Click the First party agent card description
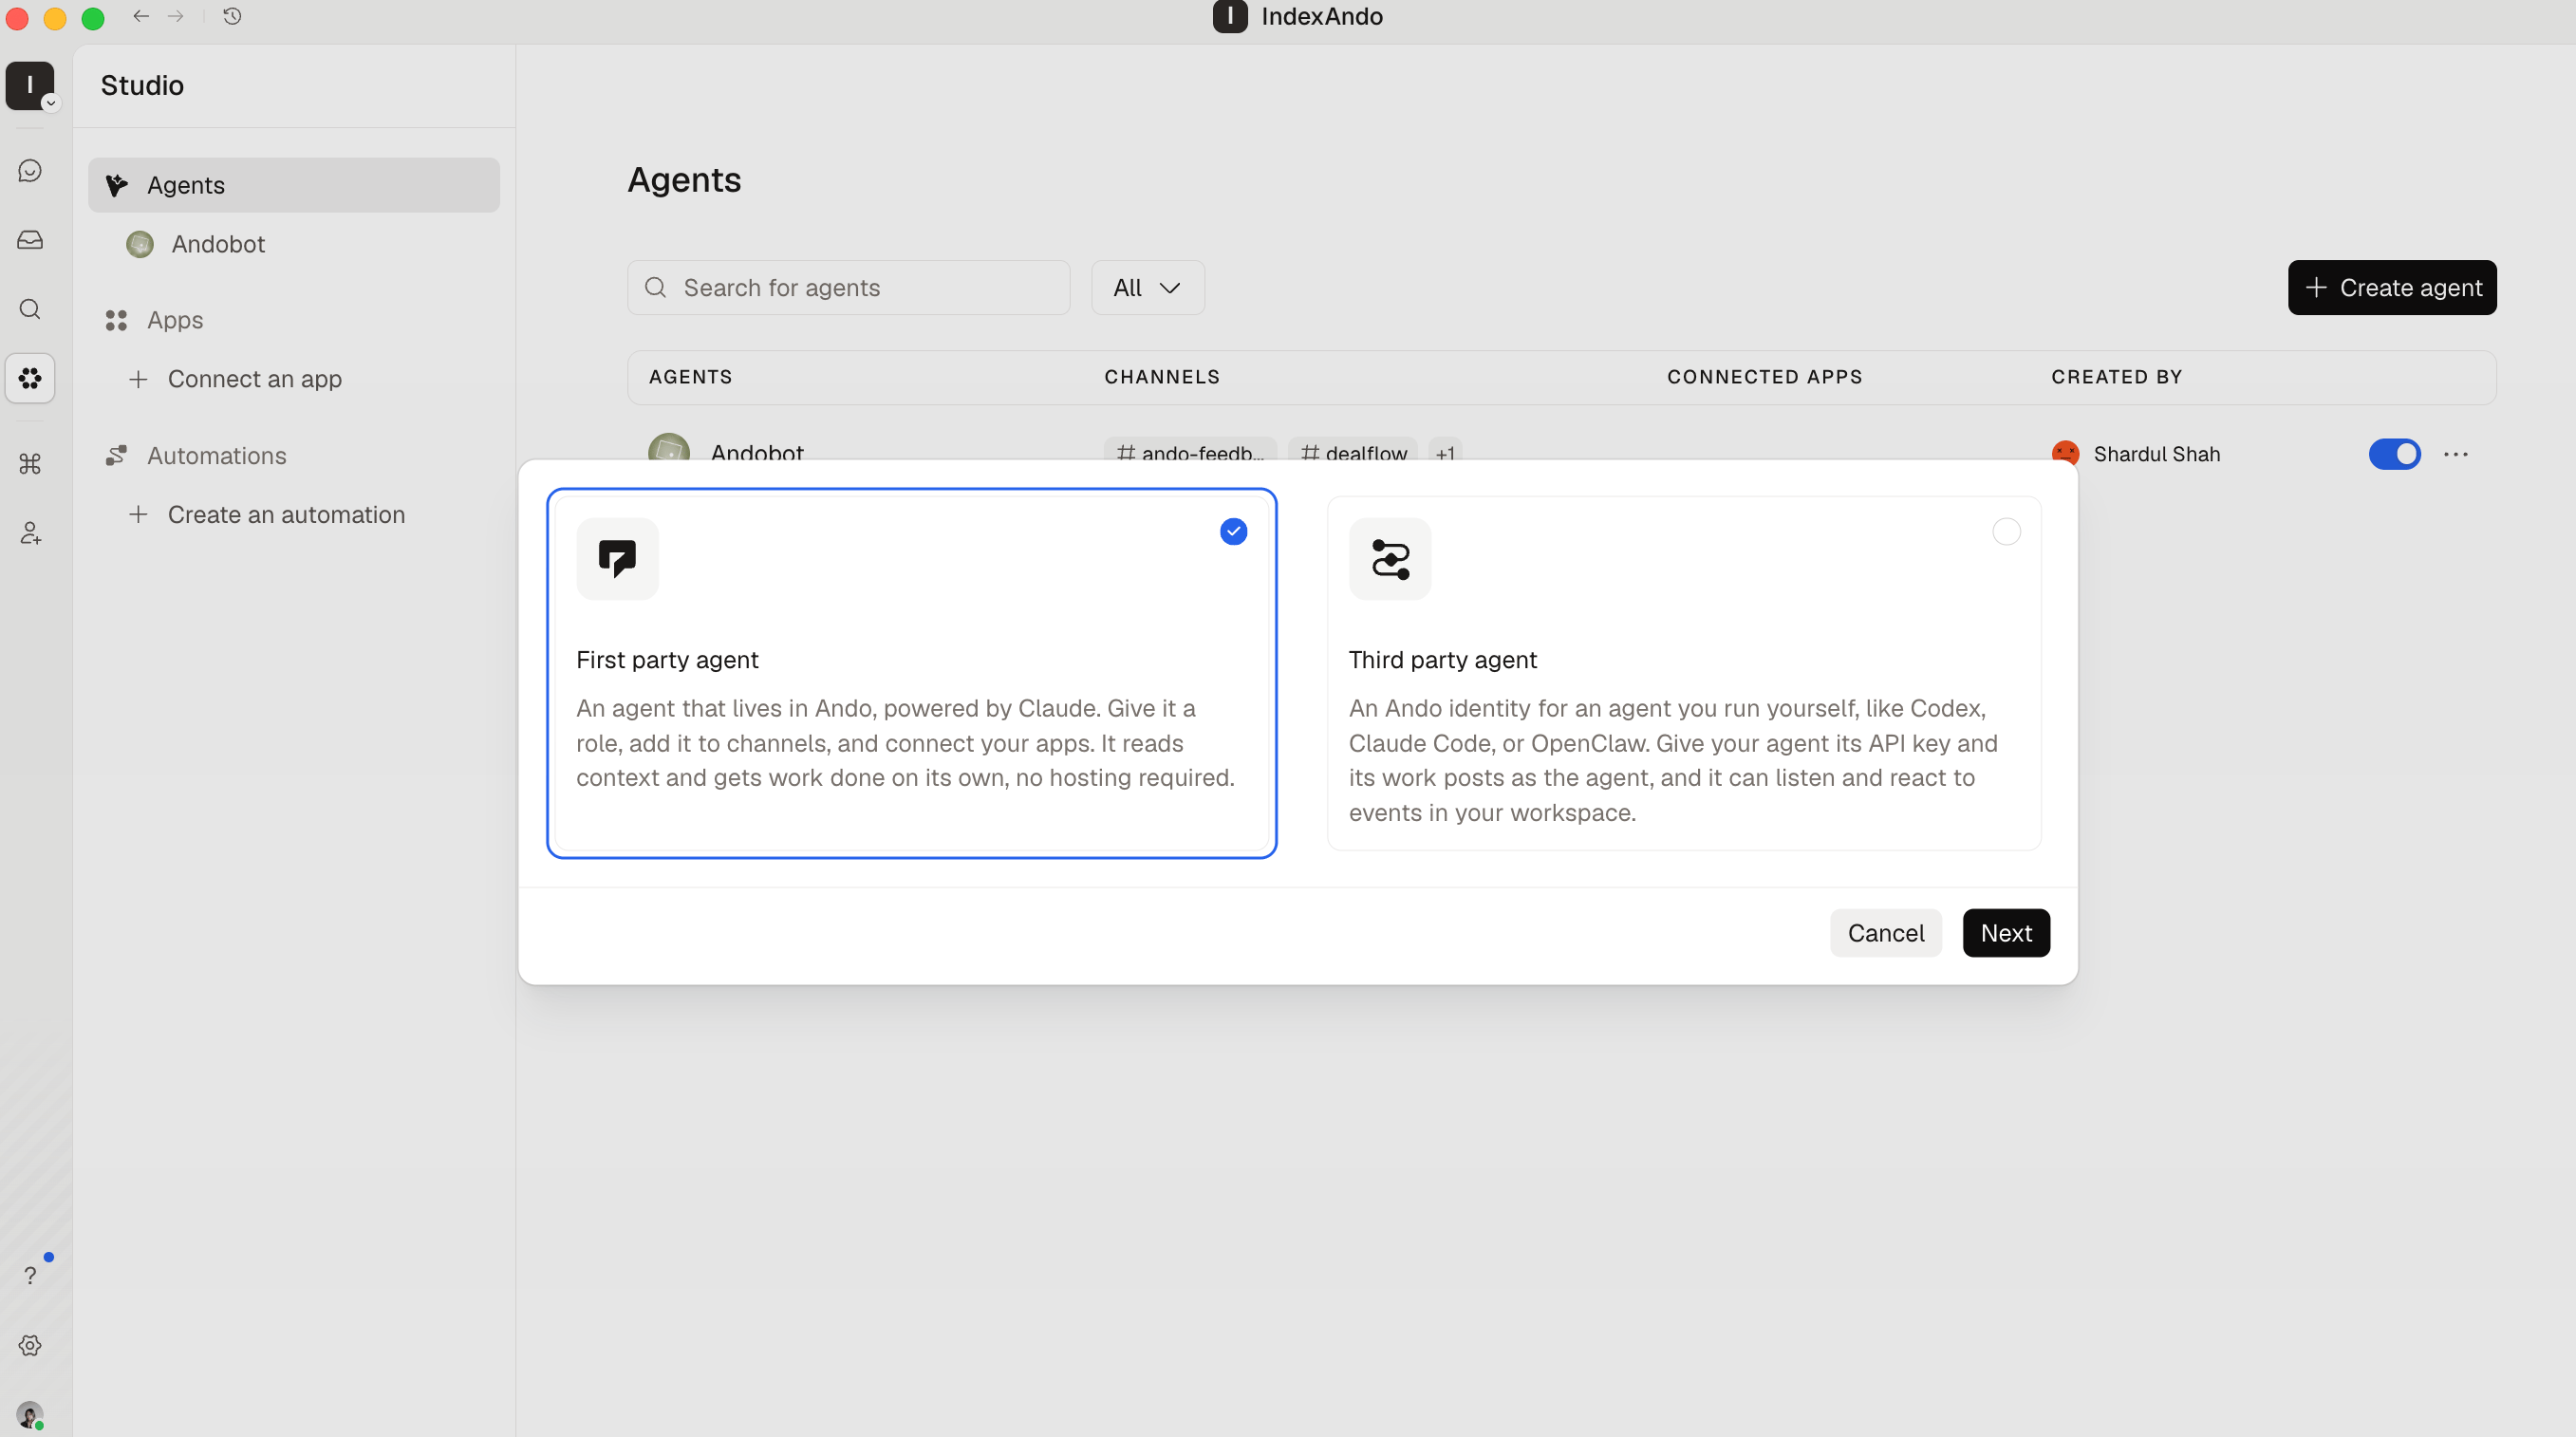The image size is (2576, 1437). point(906,743)
